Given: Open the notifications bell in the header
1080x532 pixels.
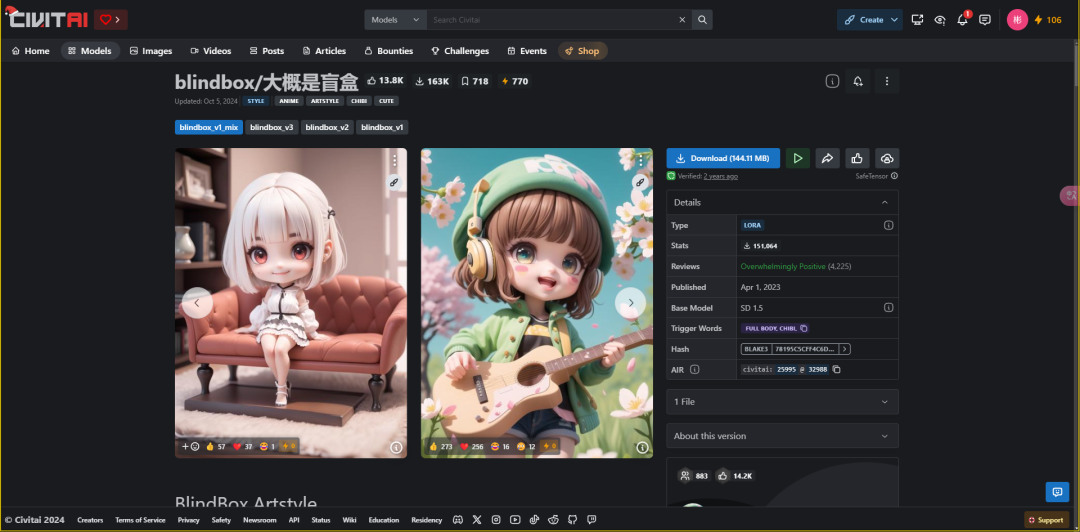Looking at the screenshot, I should tap(962, 20).
